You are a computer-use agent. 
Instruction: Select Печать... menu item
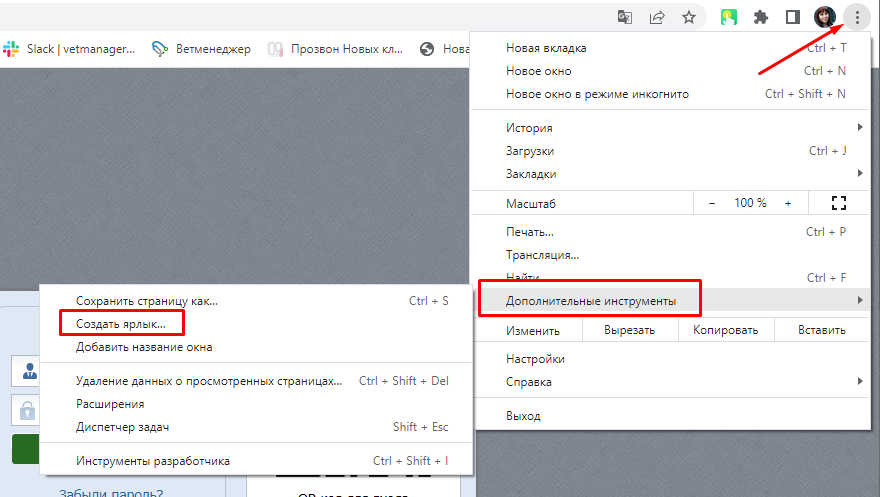pyautogui.click(x=671, y=232)
